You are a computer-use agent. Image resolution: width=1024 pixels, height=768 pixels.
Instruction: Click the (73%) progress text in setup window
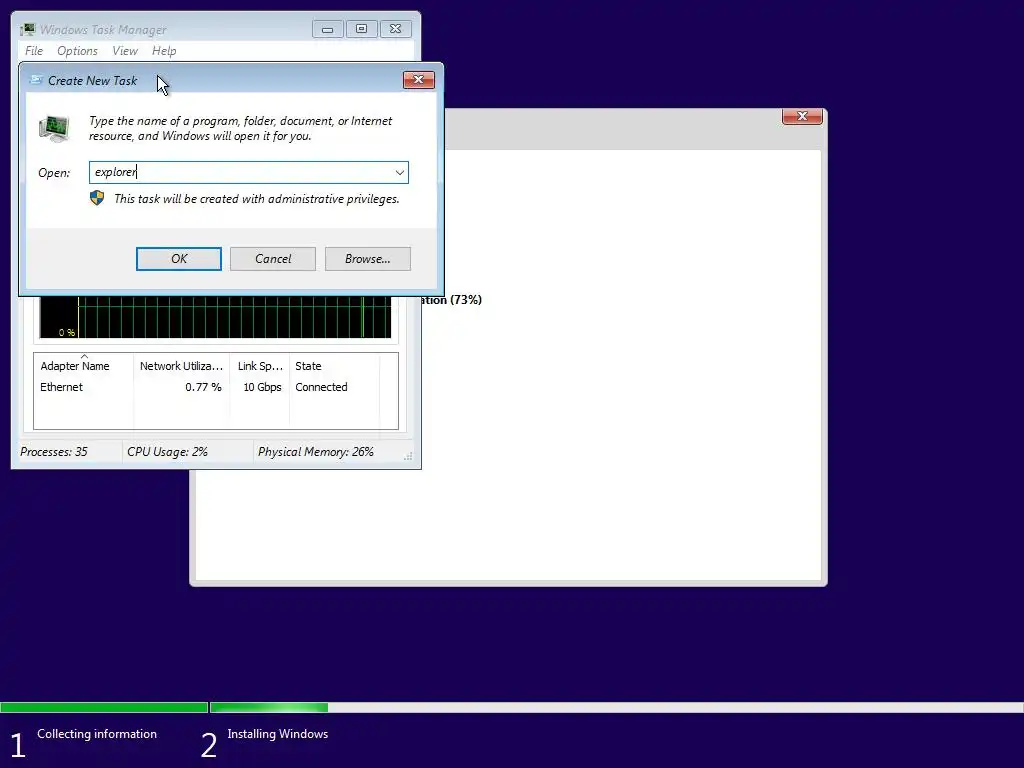tap(466, 300)
